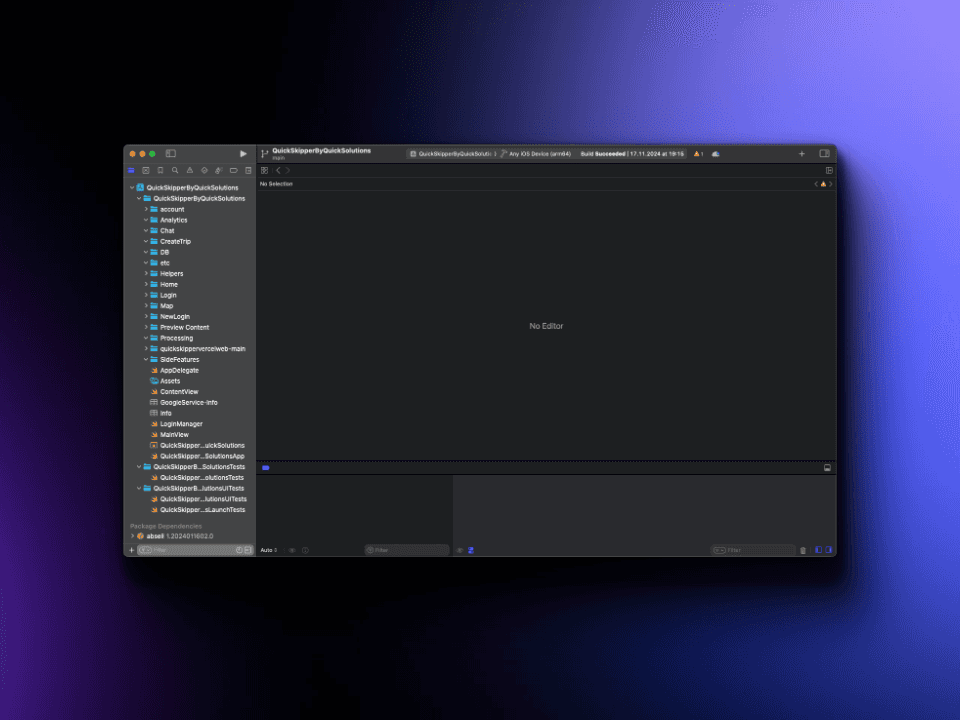Click the git branch icon in toolbar
960x720 pixels.
pos(264,154)
